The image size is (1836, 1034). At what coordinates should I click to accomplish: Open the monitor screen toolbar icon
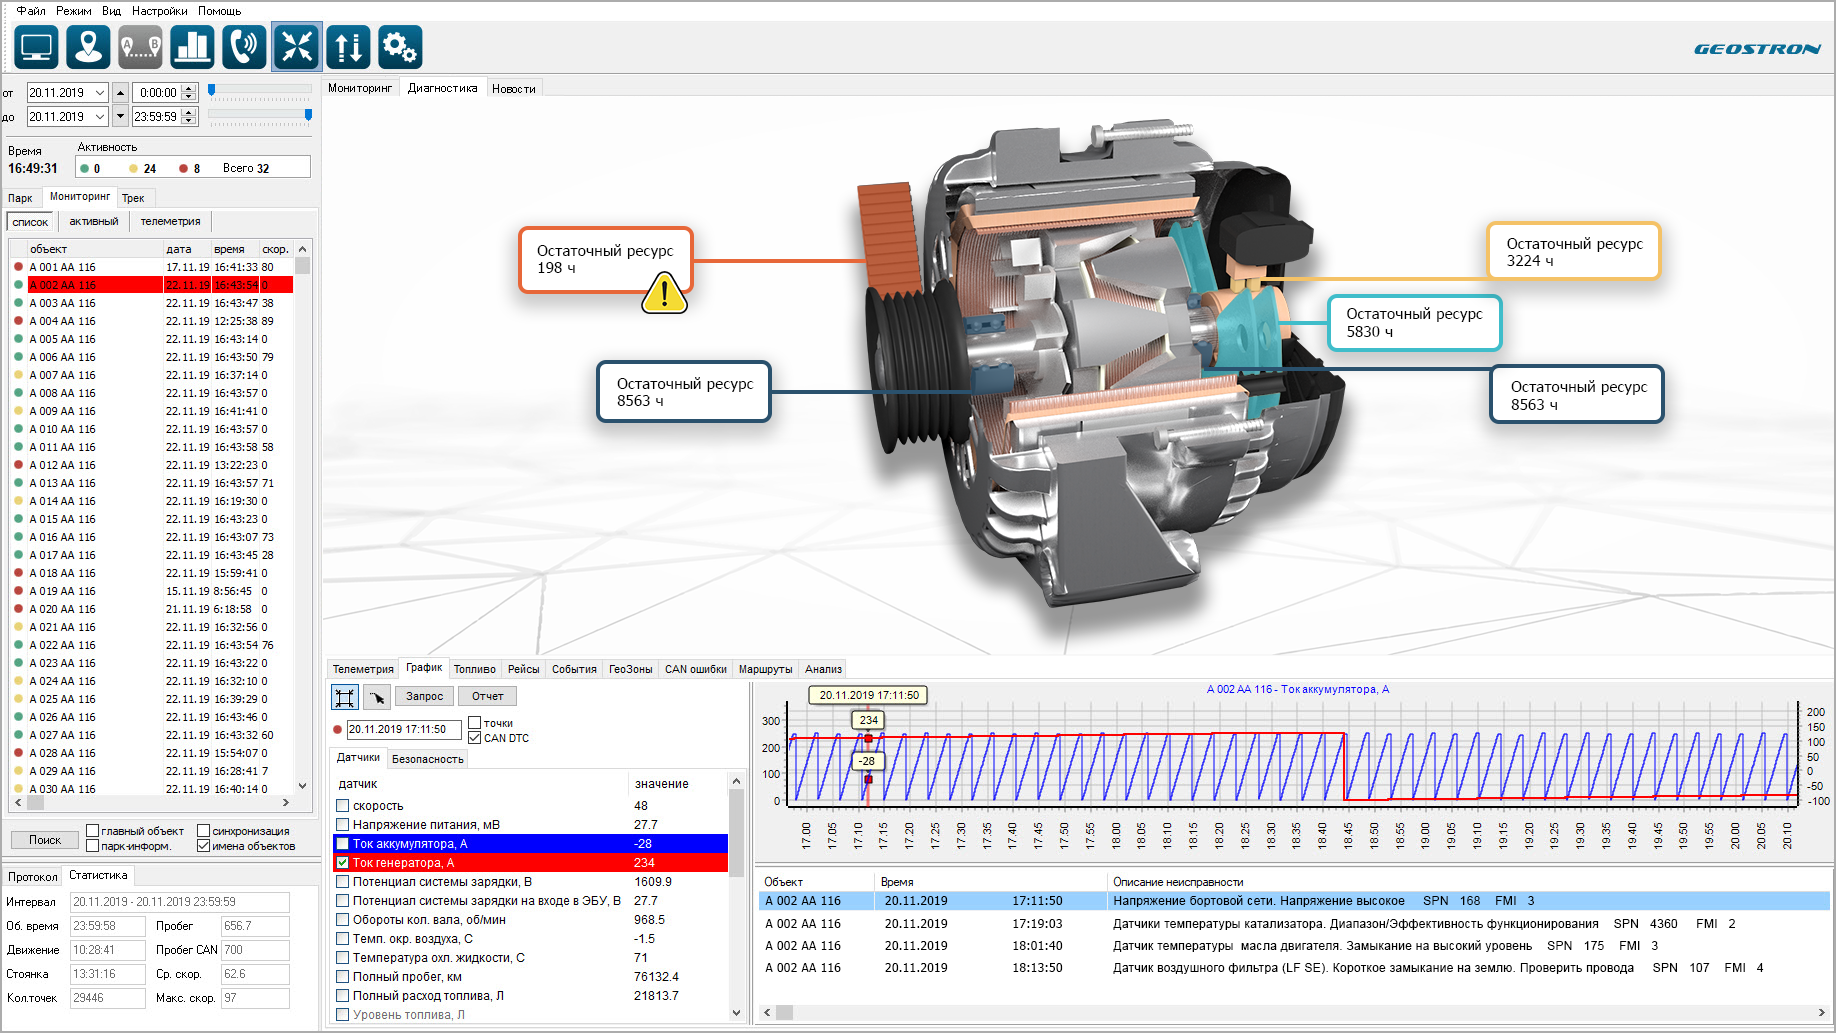tap(37, 47)
